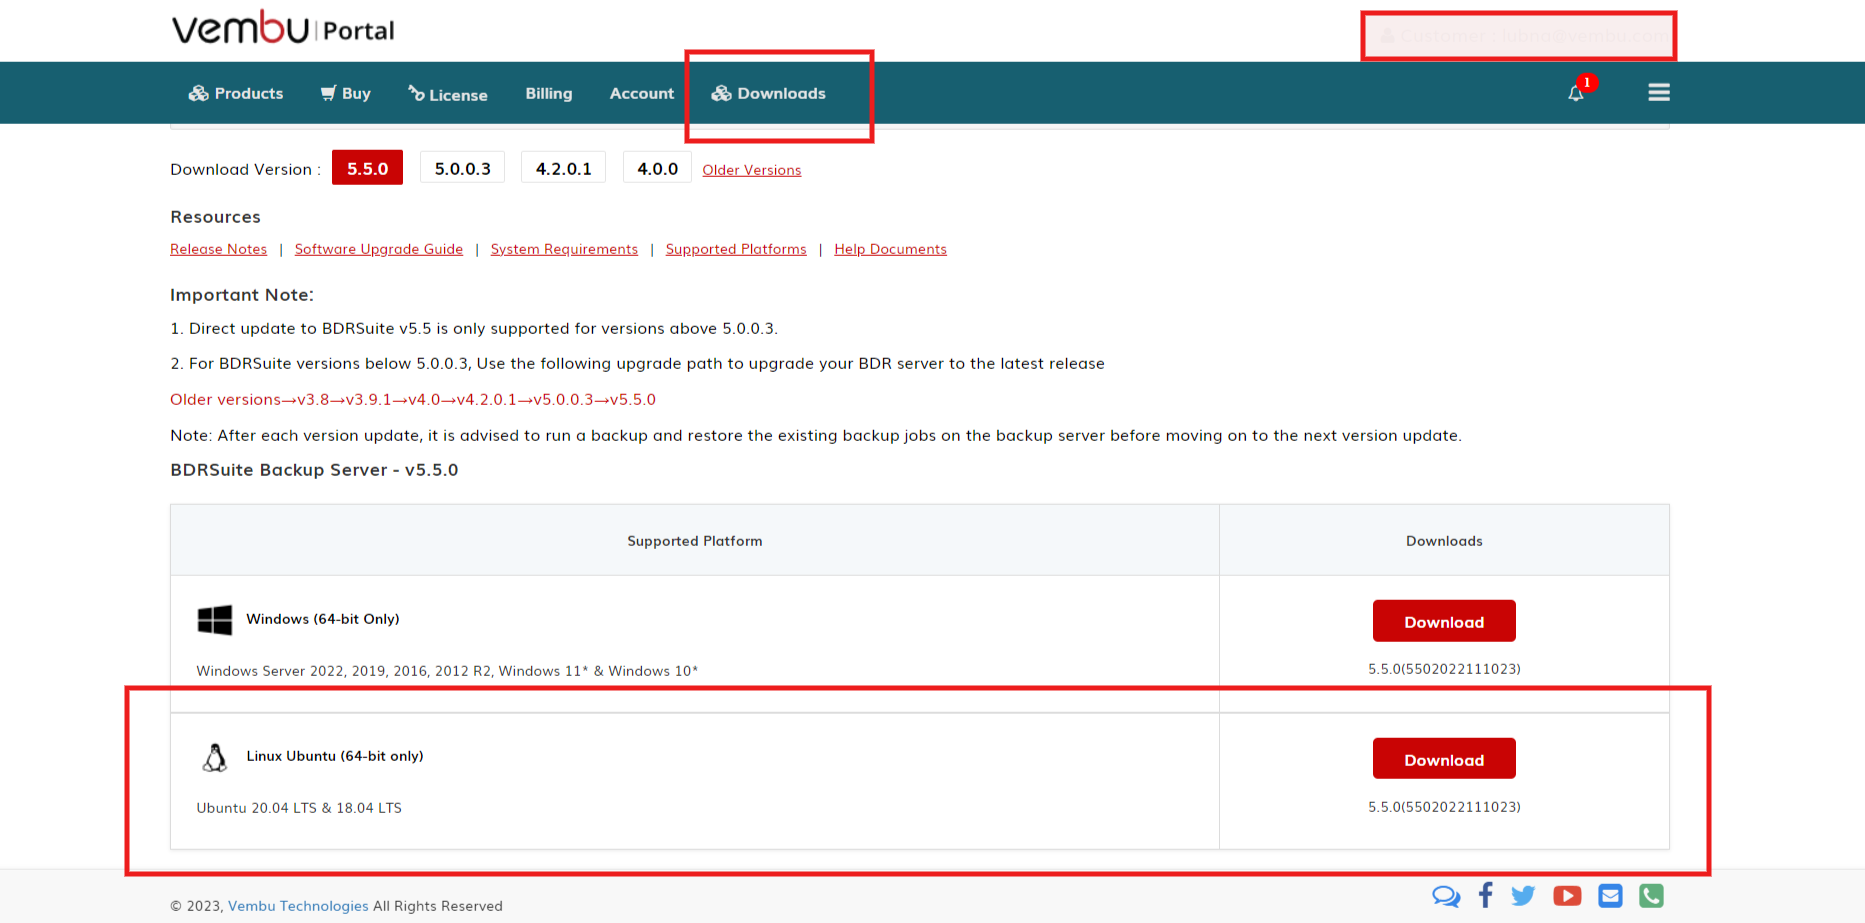
Task: Open the Twitter icon in footer
Action: [1523, 896]
